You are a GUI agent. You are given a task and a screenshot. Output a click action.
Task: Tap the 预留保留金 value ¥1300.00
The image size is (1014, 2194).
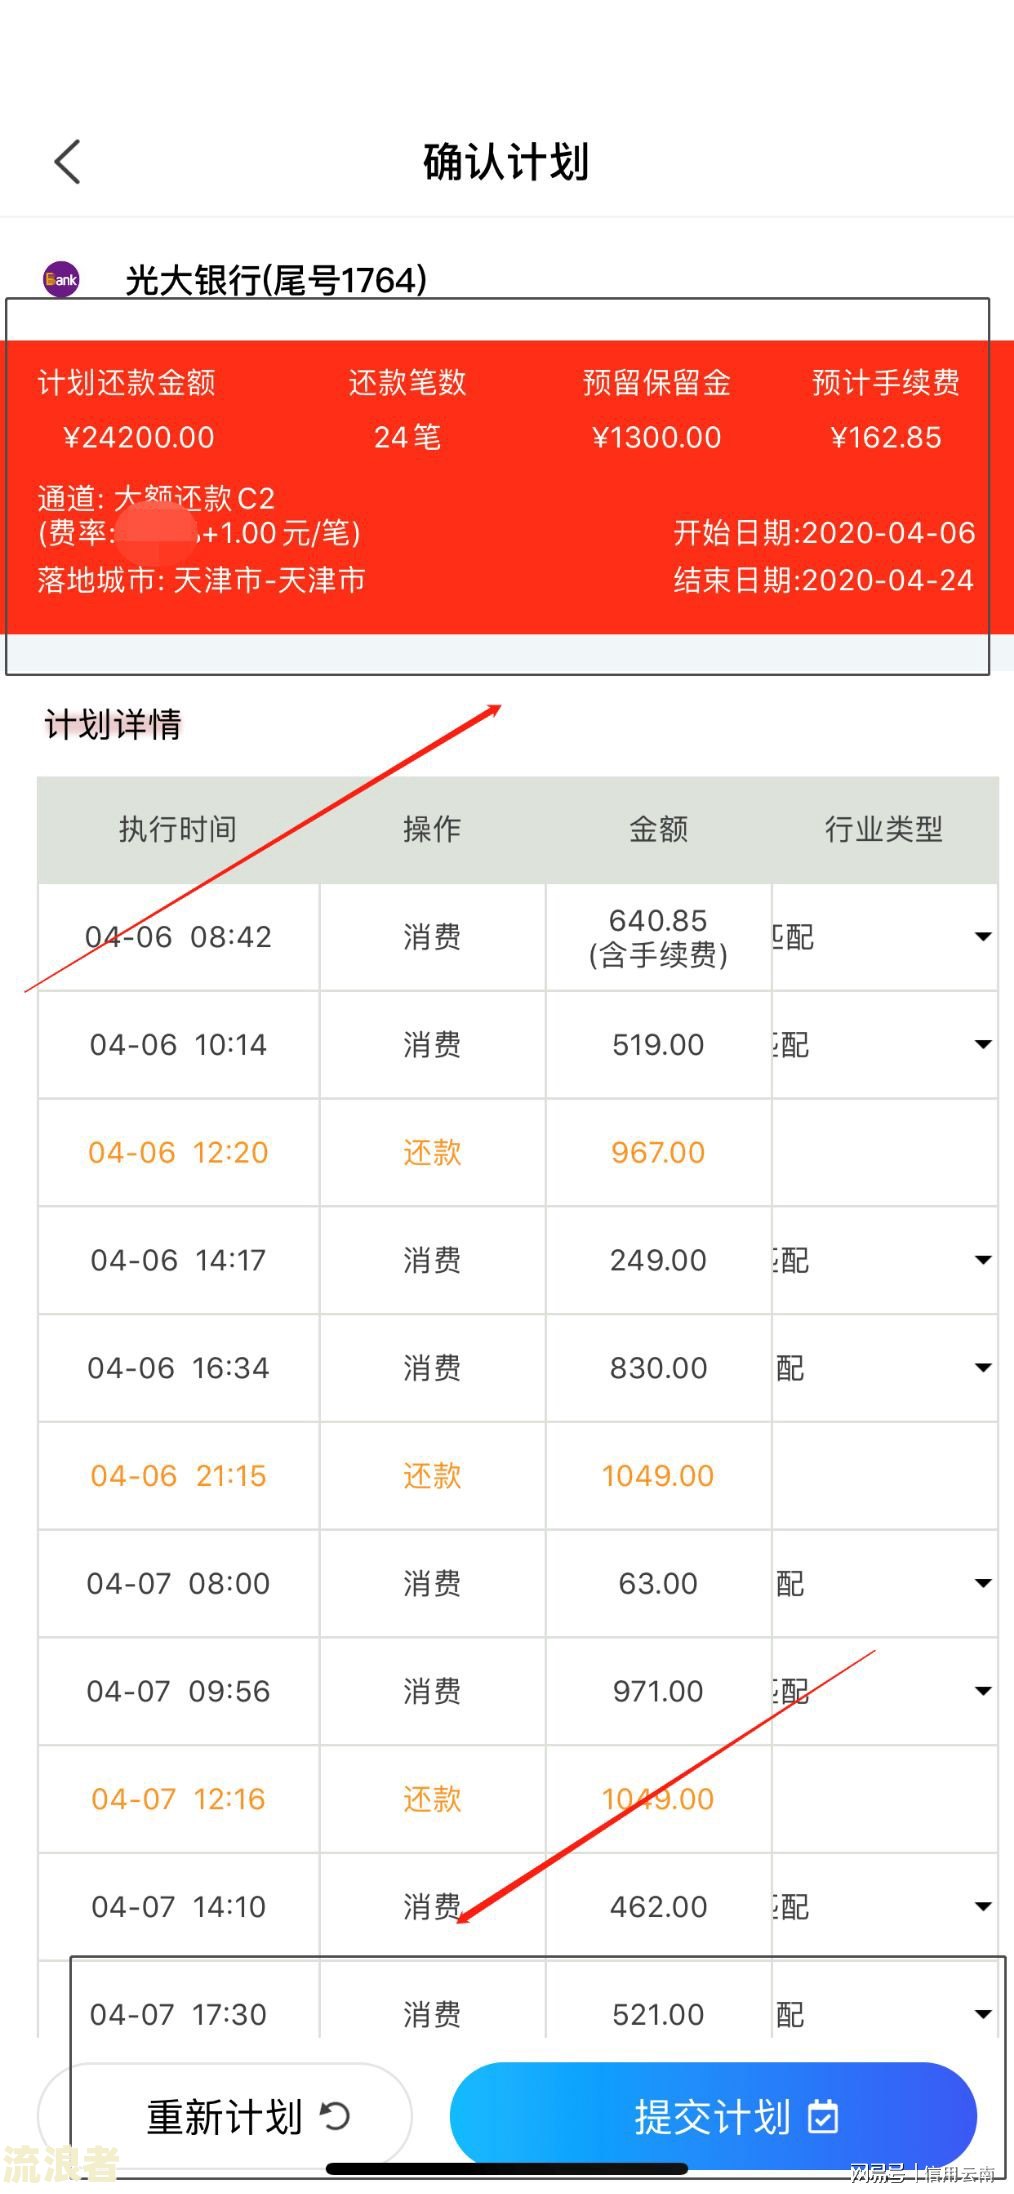(x=656, y=437)
